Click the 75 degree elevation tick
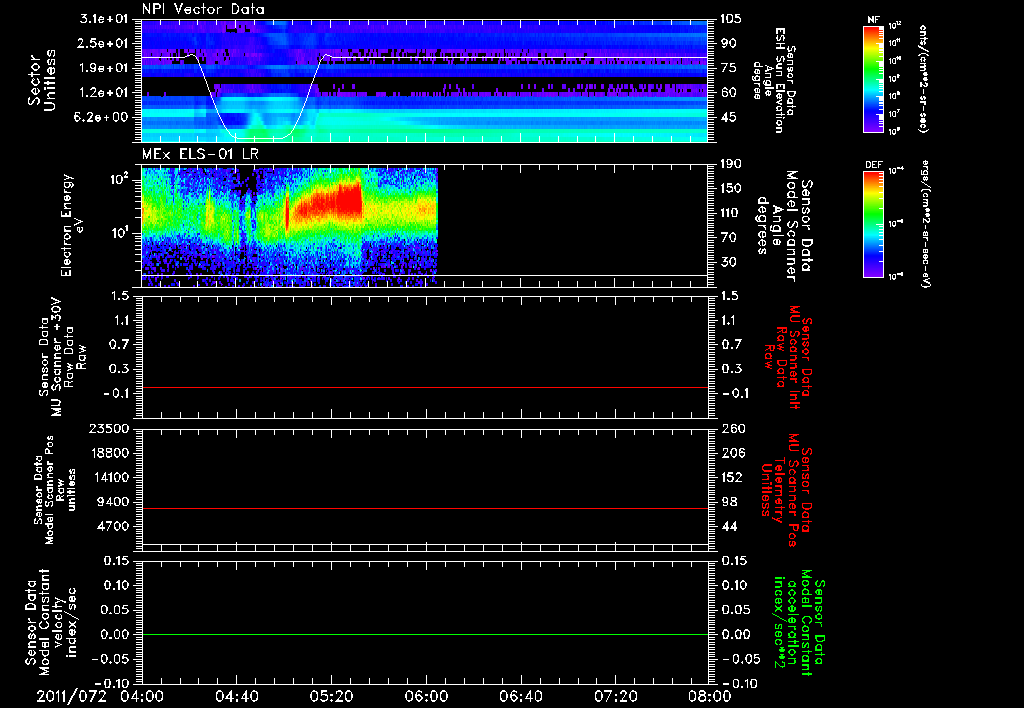Screen dimensions: 1024x708 click(729, 68)
